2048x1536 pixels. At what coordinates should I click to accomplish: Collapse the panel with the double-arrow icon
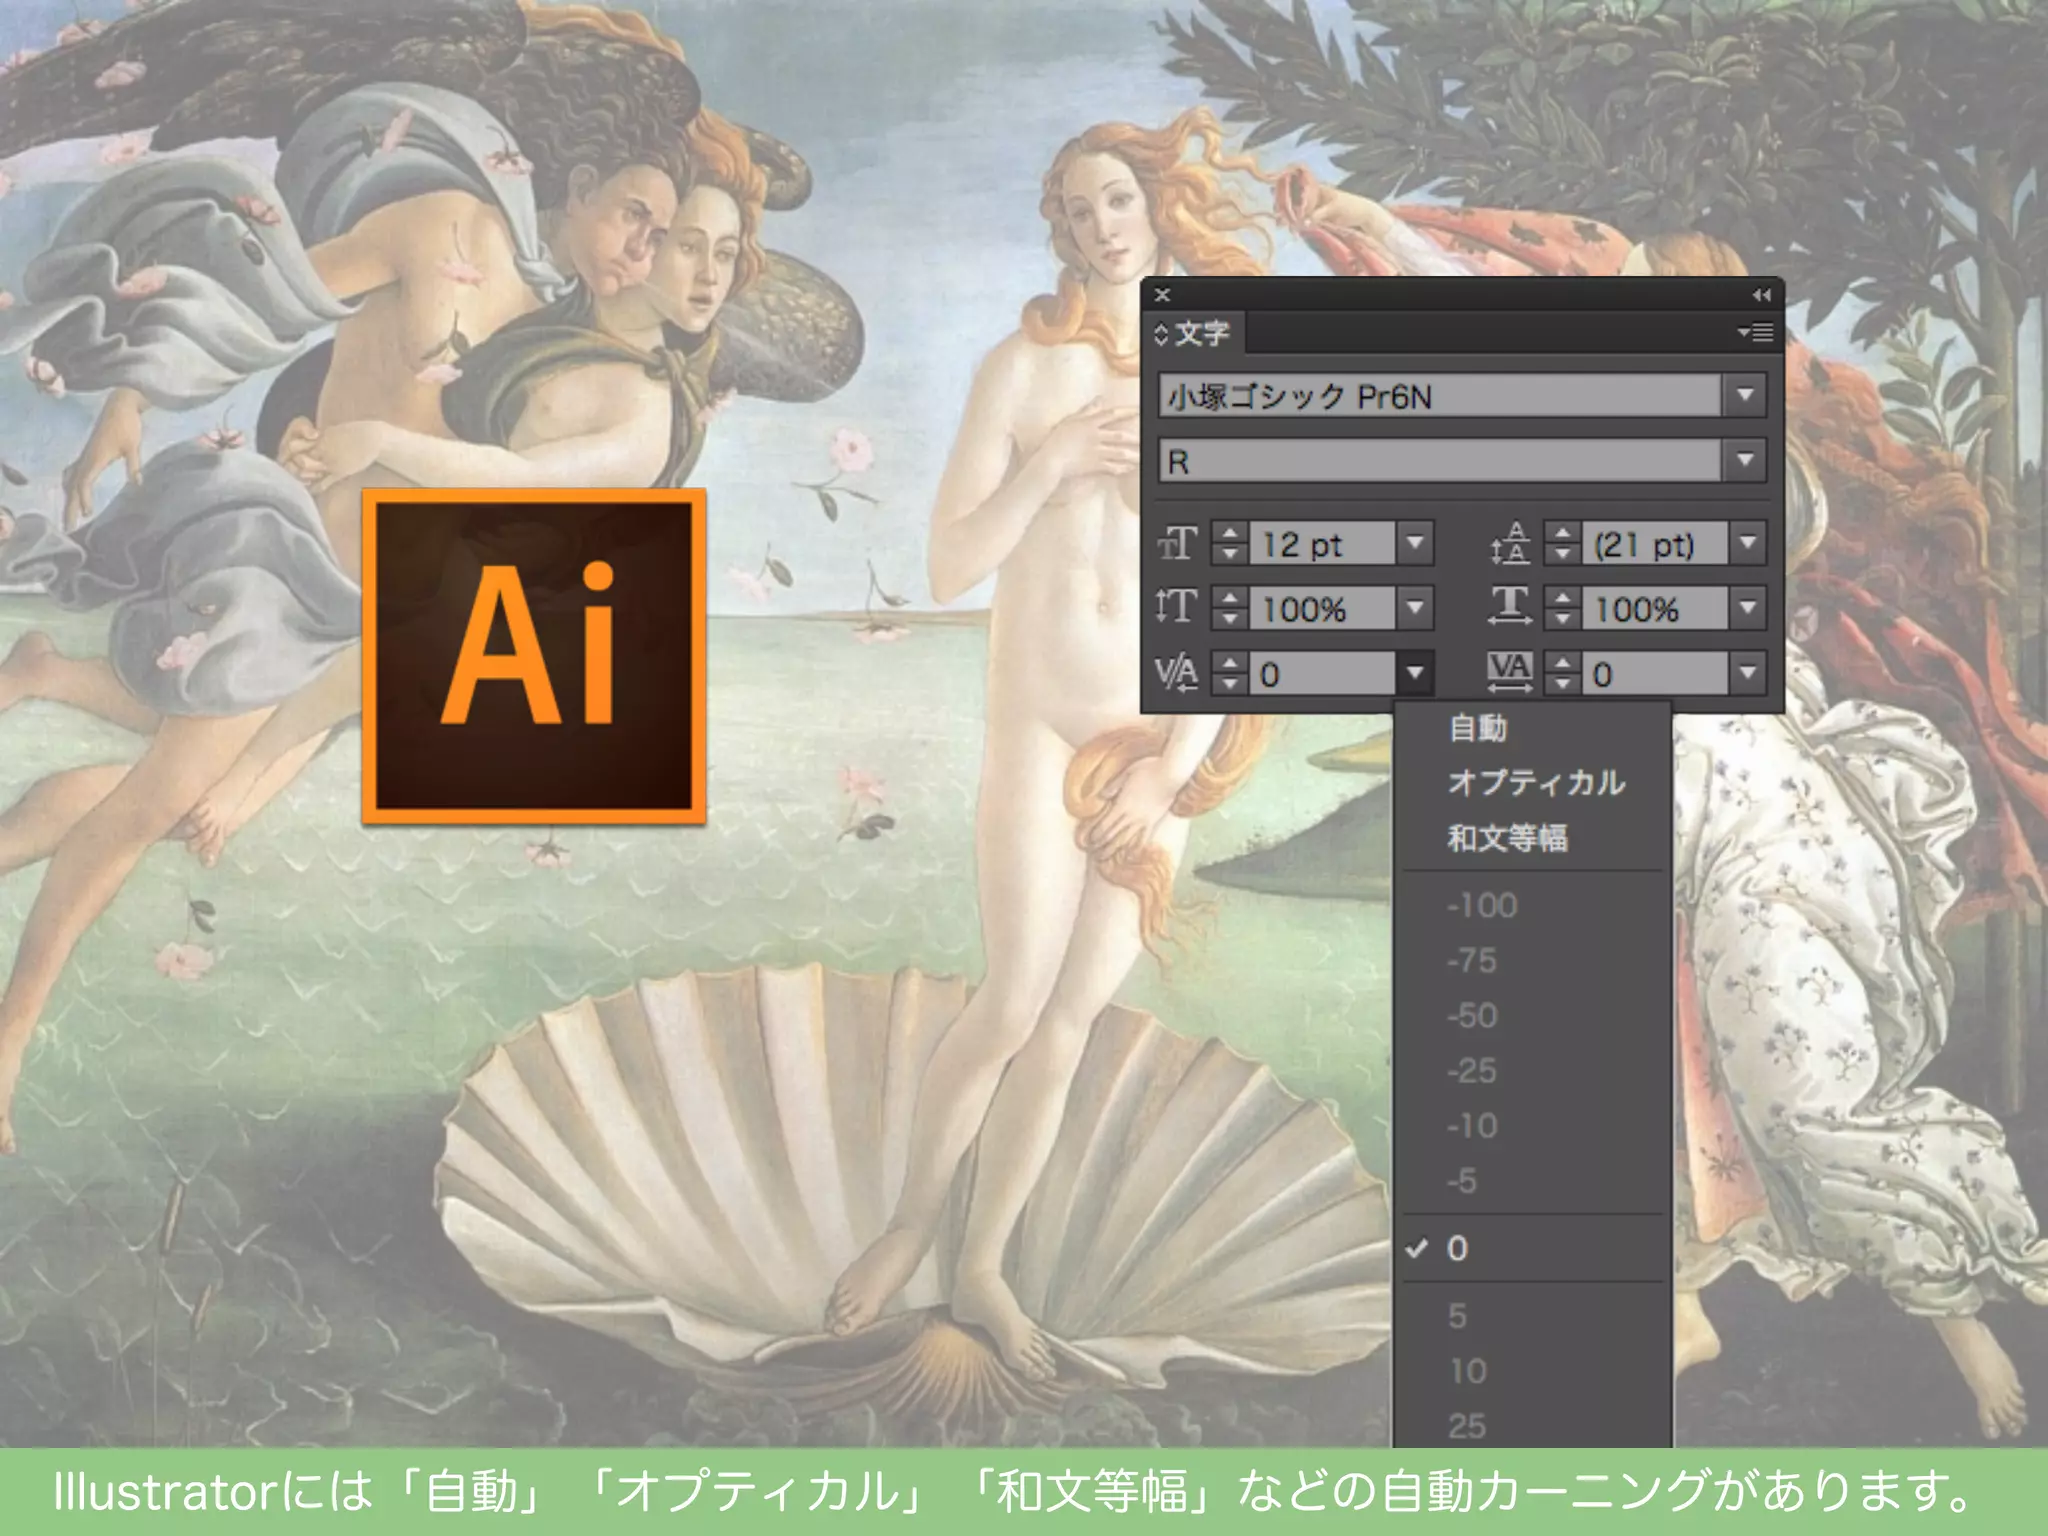pyautogui.click(x=1761, y=295)
